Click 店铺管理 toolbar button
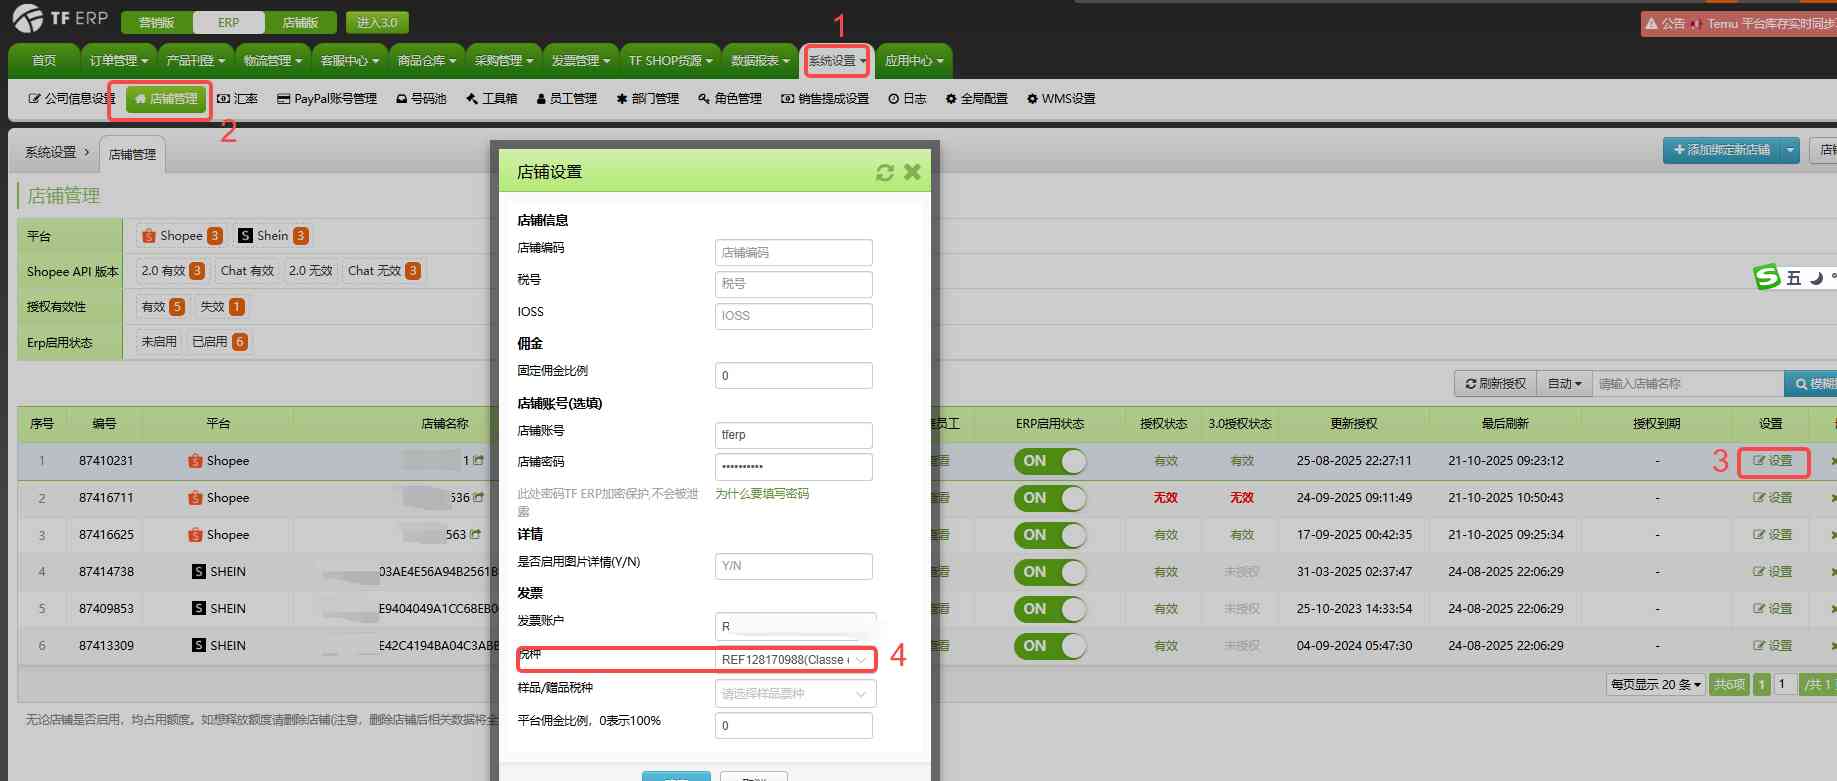The image size is (1837, 781). click(x=166, y=99)
